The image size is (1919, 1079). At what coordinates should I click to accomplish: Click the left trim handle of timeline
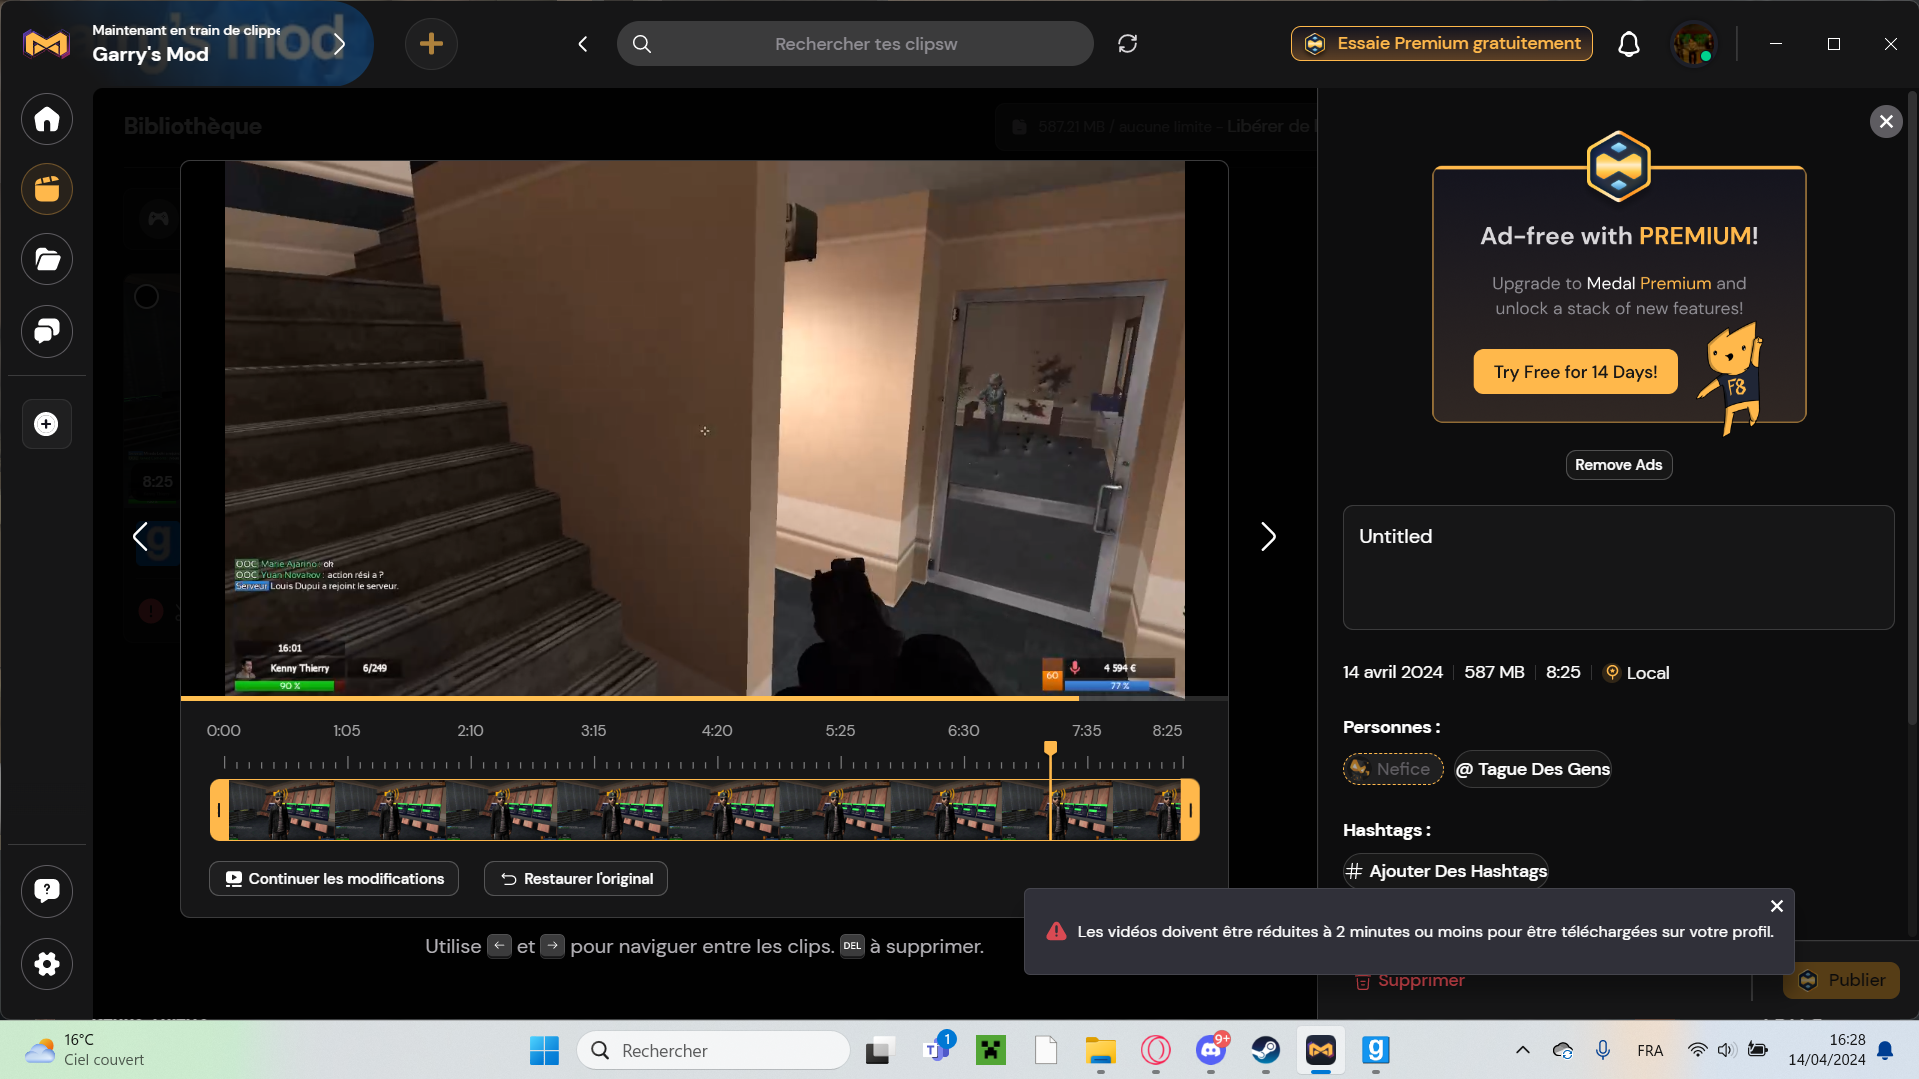tap(219, 810)
